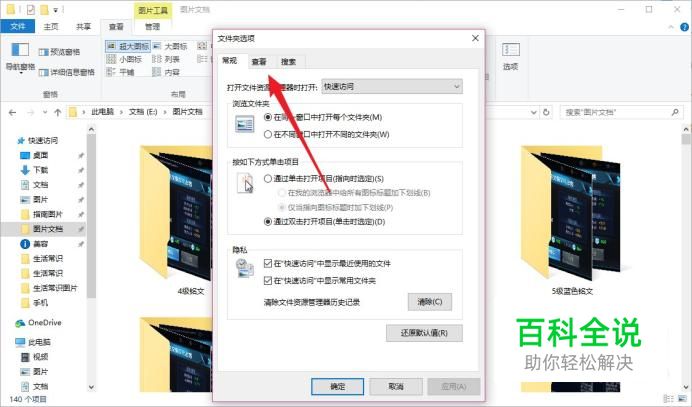Switch to details view in status bar
Viewport: 692px width, 407px height.
(669, 399)
